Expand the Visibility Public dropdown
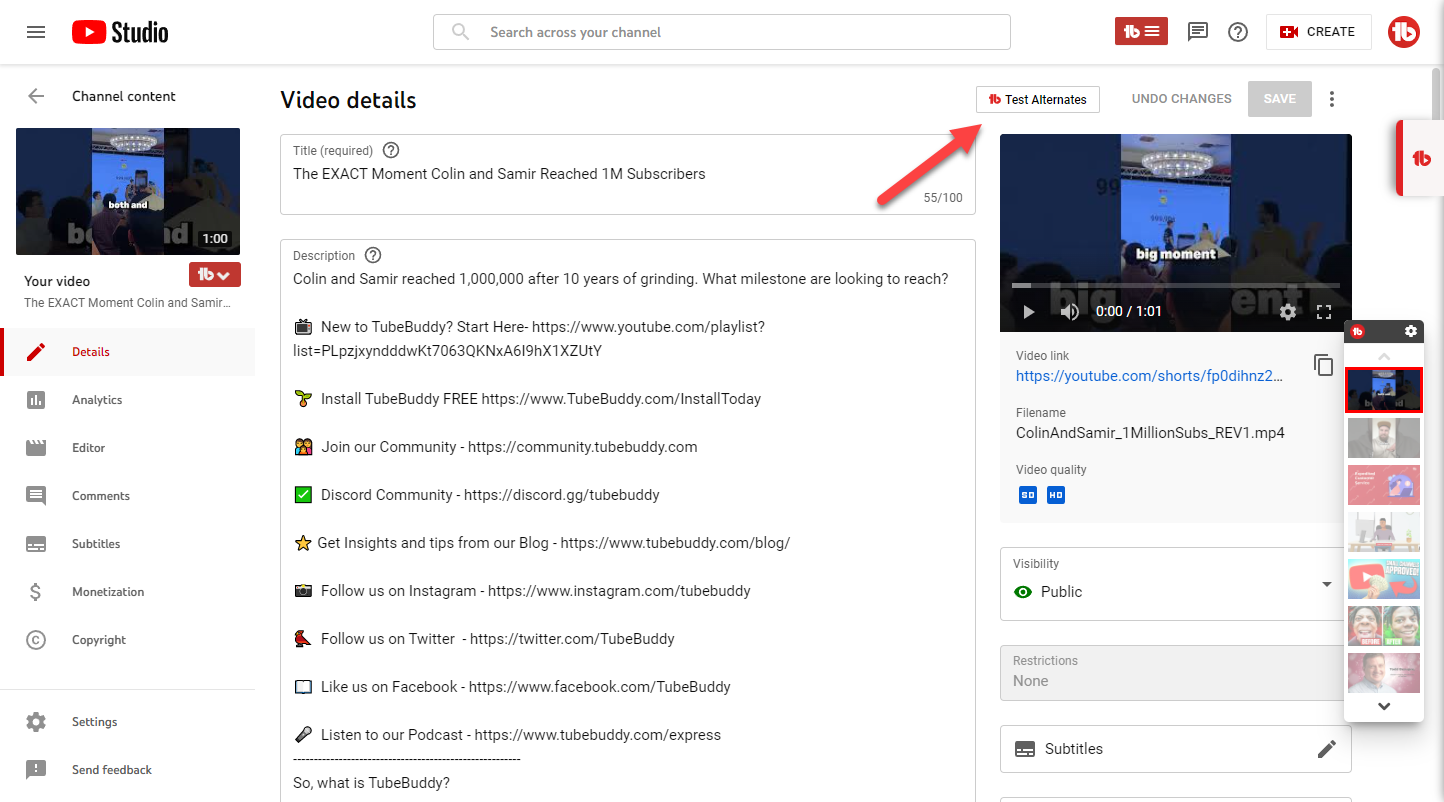 (x=1326, y=584)
